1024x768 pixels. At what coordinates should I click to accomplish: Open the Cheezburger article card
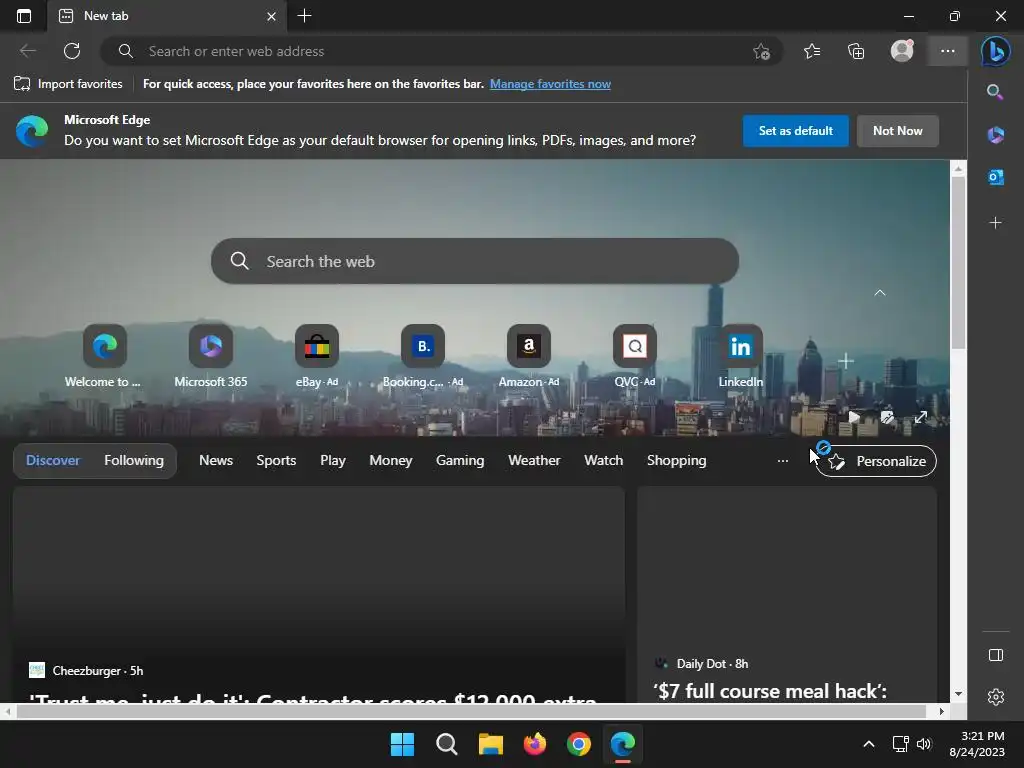(x=319, y=594)
